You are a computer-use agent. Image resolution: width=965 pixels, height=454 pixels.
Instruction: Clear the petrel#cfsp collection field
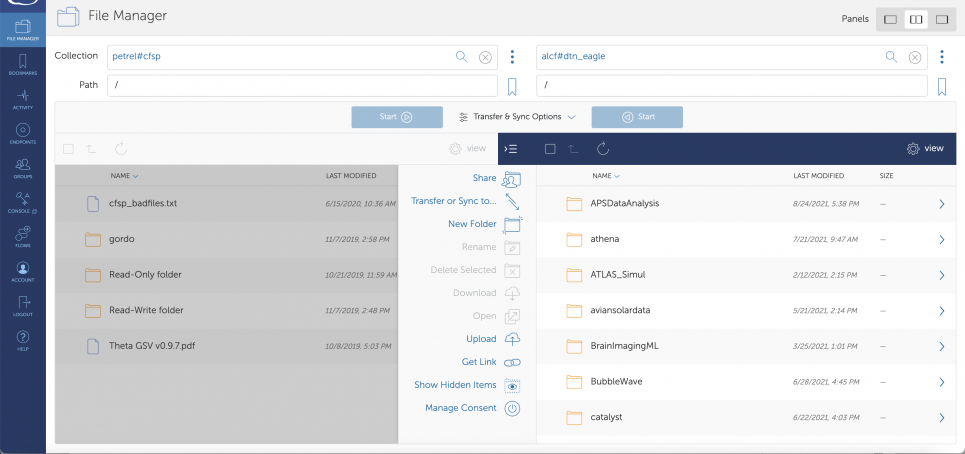pos(485,57)
